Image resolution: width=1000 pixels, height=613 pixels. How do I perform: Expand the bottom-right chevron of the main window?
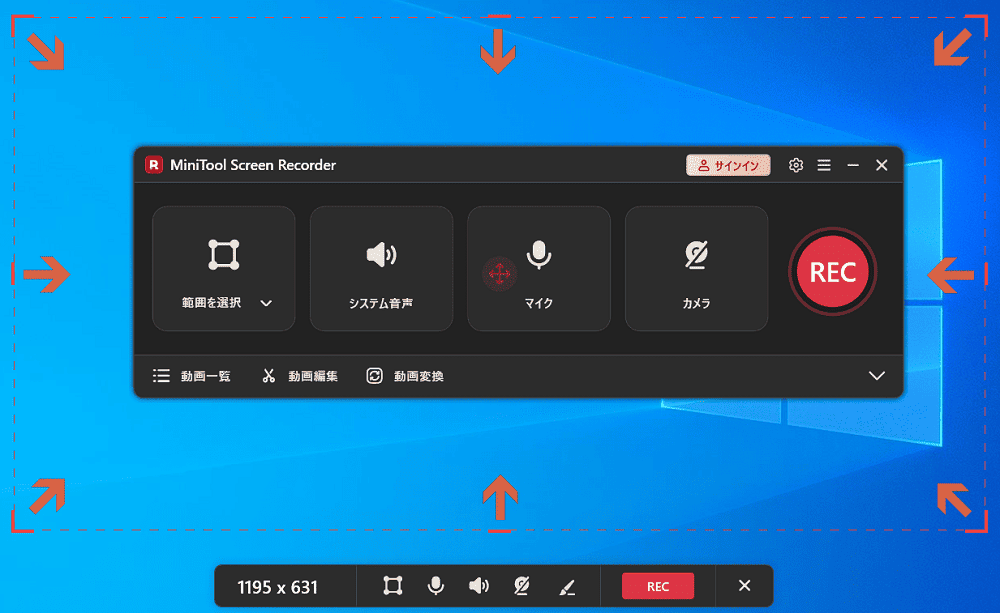877,376
